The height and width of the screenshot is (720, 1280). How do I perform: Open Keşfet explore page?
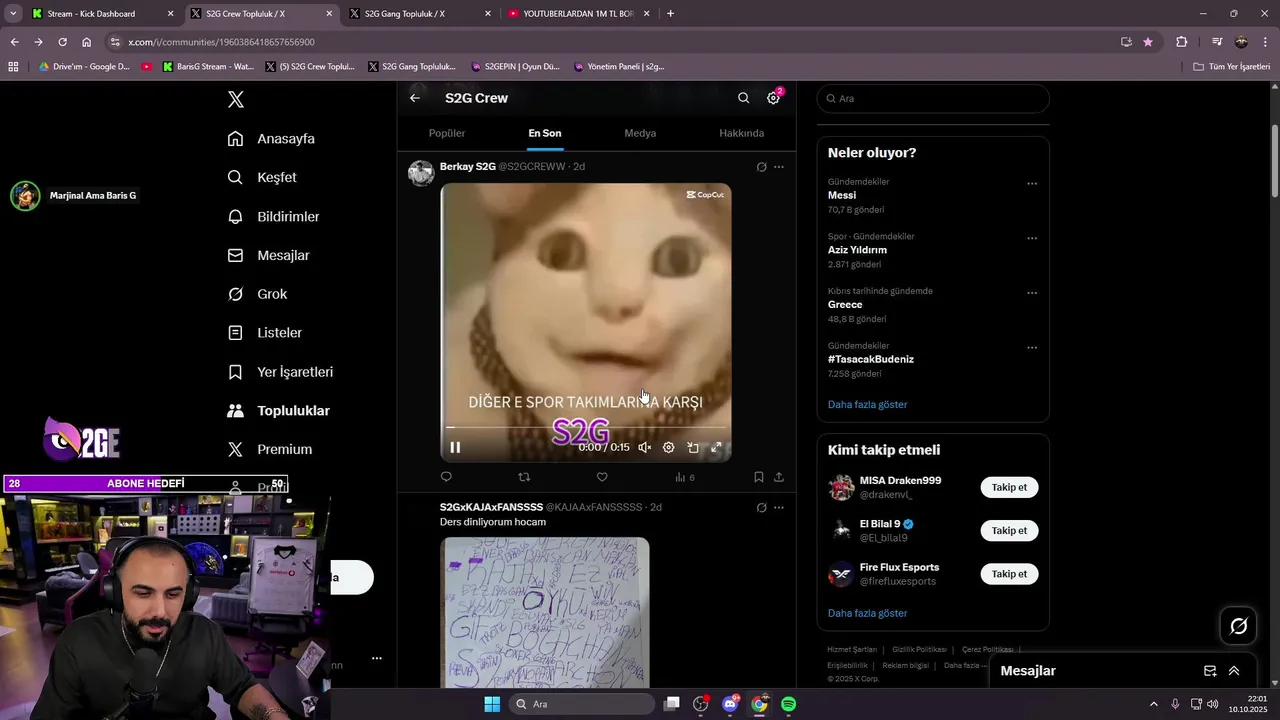[x=262, y=177]
